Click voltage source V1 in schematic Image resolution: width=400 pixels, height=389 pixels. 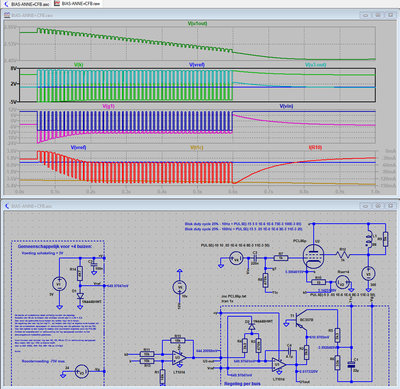[59, 284]
